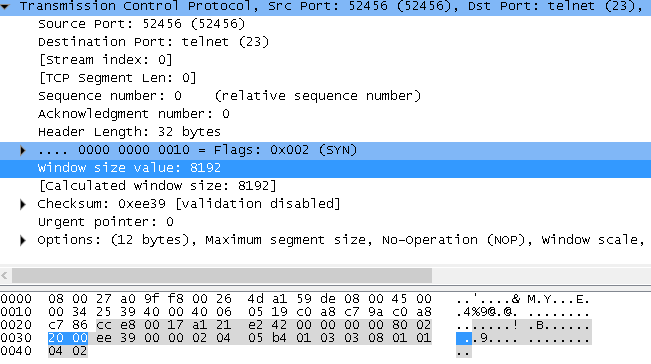Viewport: 651px width, 364px height.
Task: Select the Source Port: 52456 line
Action: tap(326, 24)
